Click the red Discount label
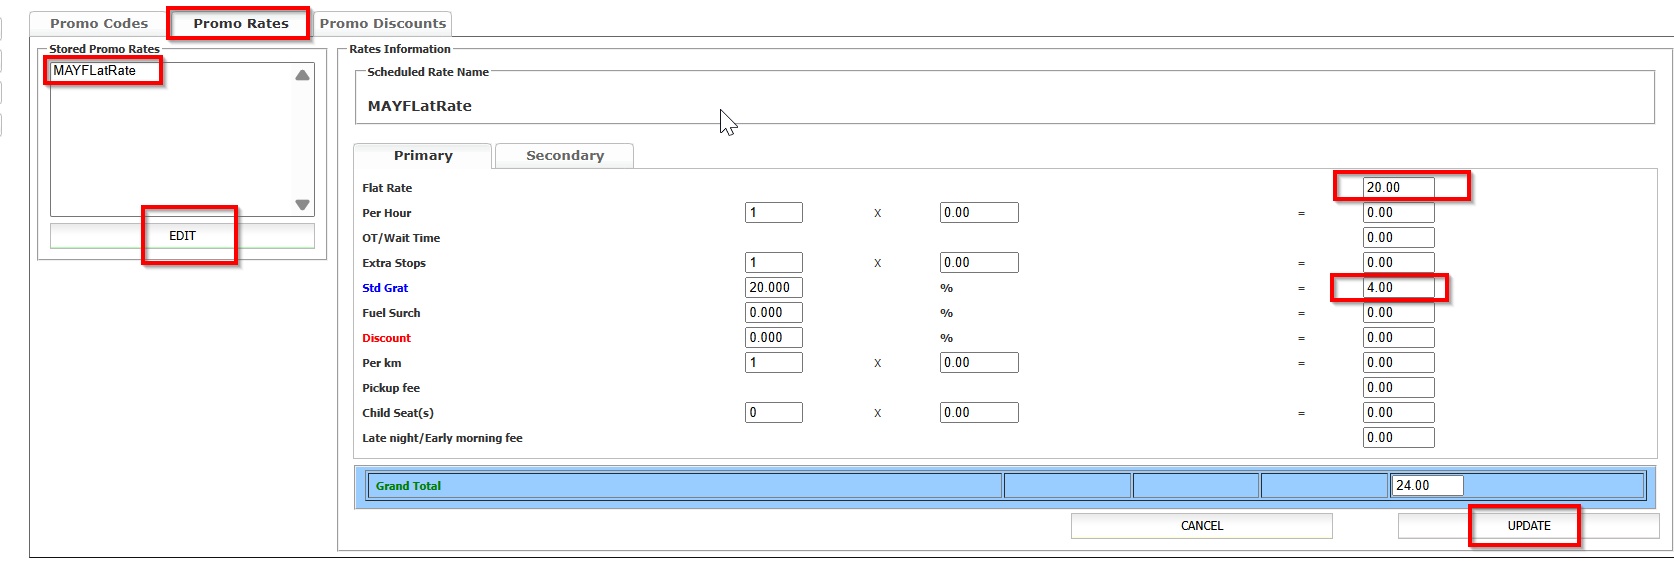This screenshot has height=567, width=1674. 386,338
